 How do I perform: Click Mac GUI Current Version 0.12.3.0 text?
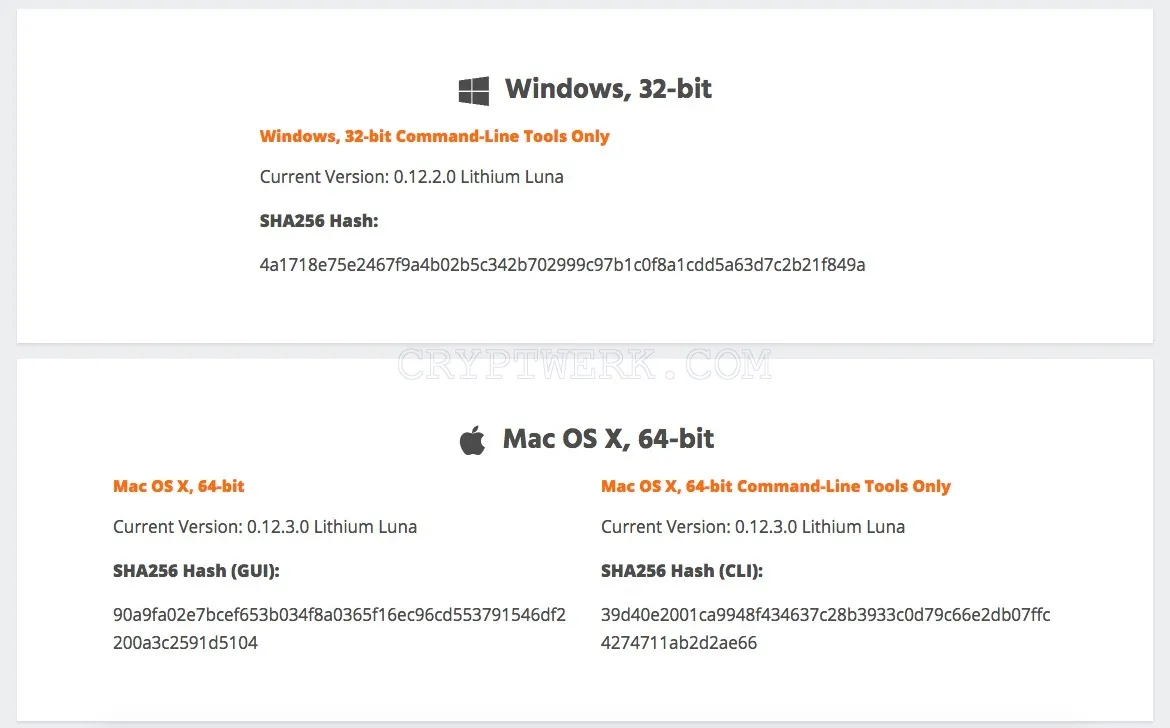click(265, 527)
